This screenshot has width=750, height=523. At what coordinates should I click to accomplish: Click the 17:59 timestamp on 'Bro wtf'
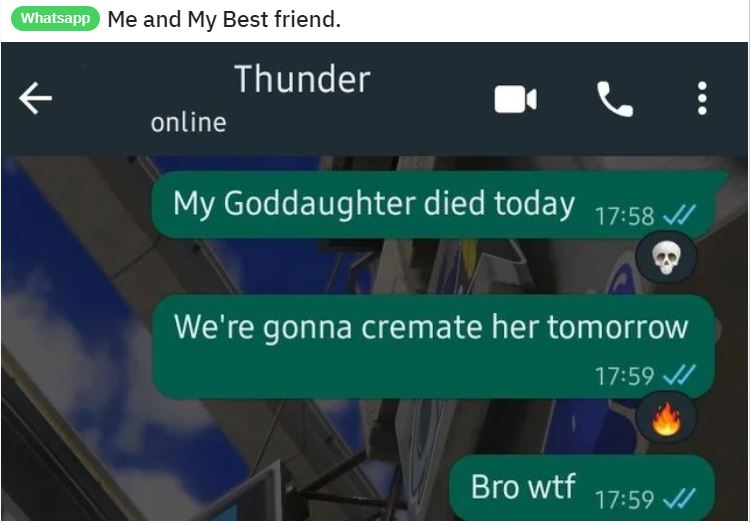[624, 500]
